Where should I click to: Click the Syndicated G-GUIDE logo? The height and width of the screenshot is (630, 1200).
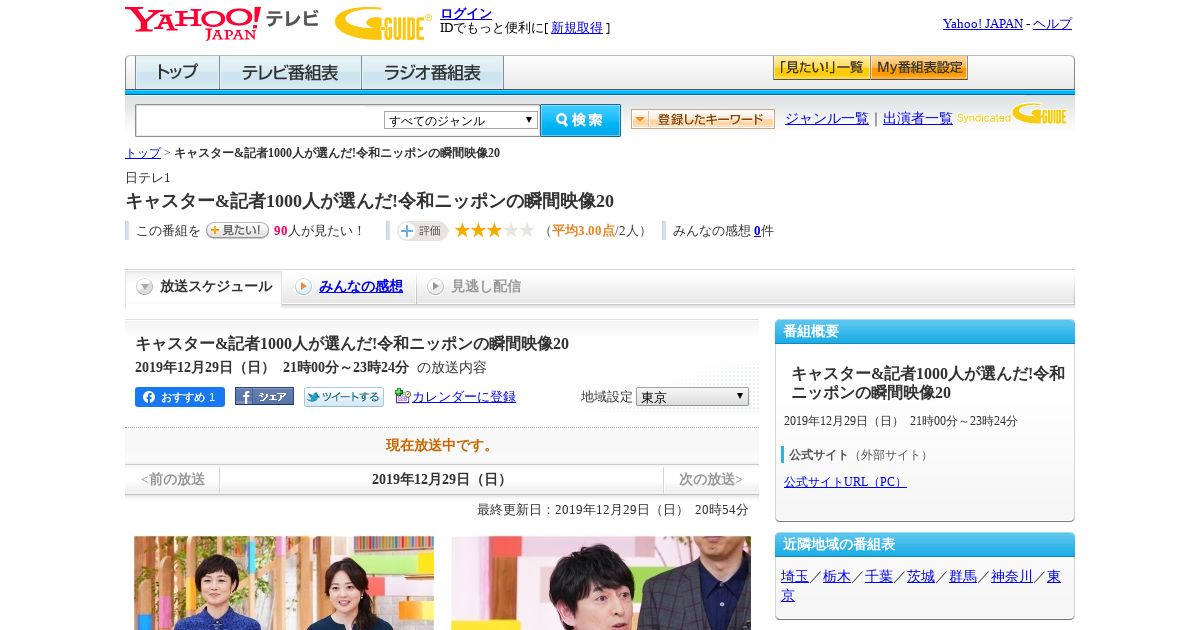pos(1011,114)
